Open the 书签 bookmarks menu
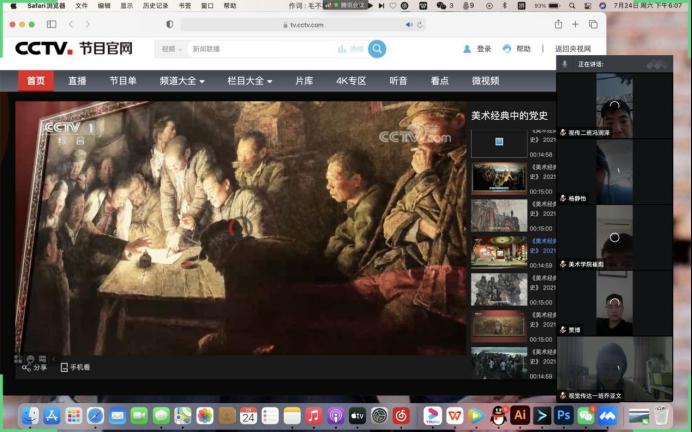 (185, 6)
